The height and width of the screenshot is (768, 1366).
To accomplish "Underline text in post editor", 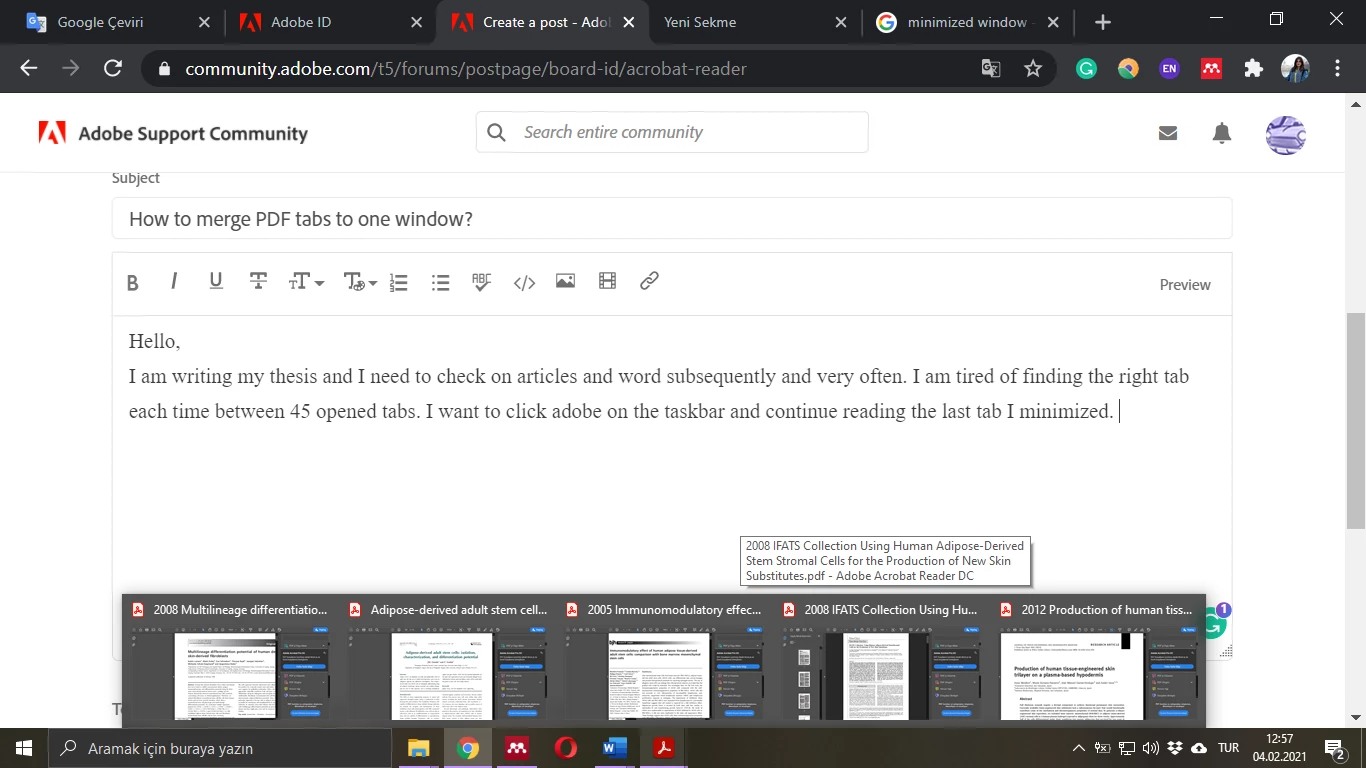I will [x=216, y=281].
